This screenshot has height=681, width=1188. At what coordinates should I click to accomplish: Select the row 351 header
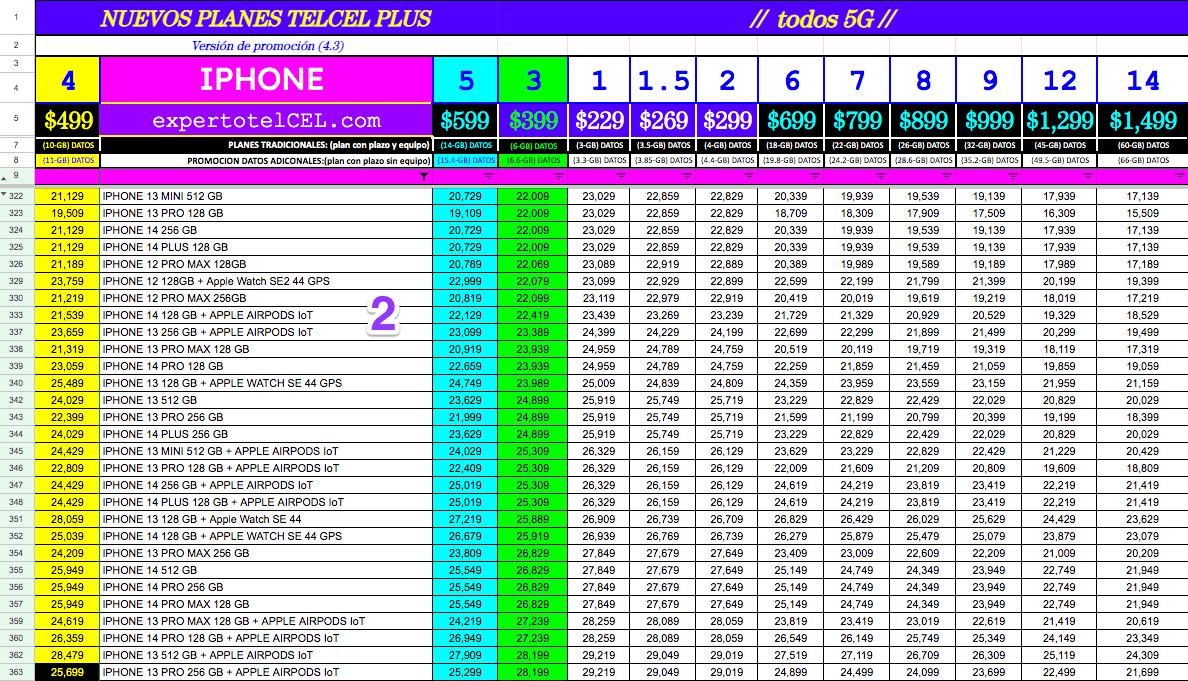coord(17,519)
